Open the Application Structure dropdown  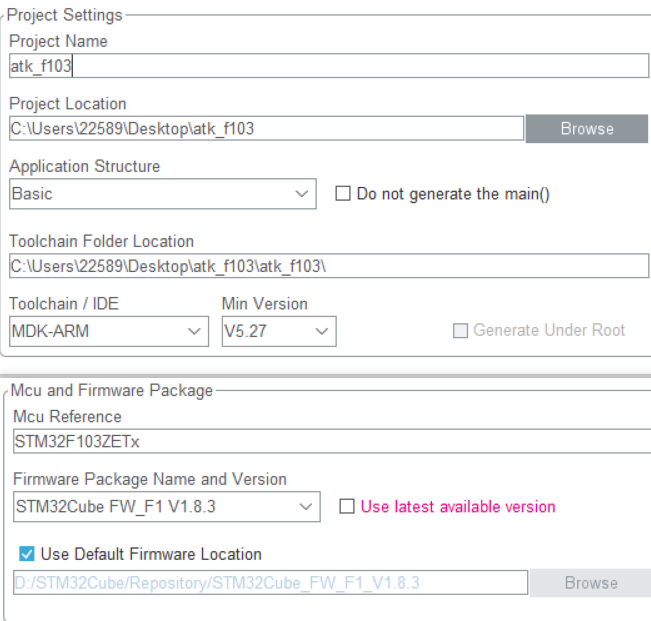pos(163,194)
